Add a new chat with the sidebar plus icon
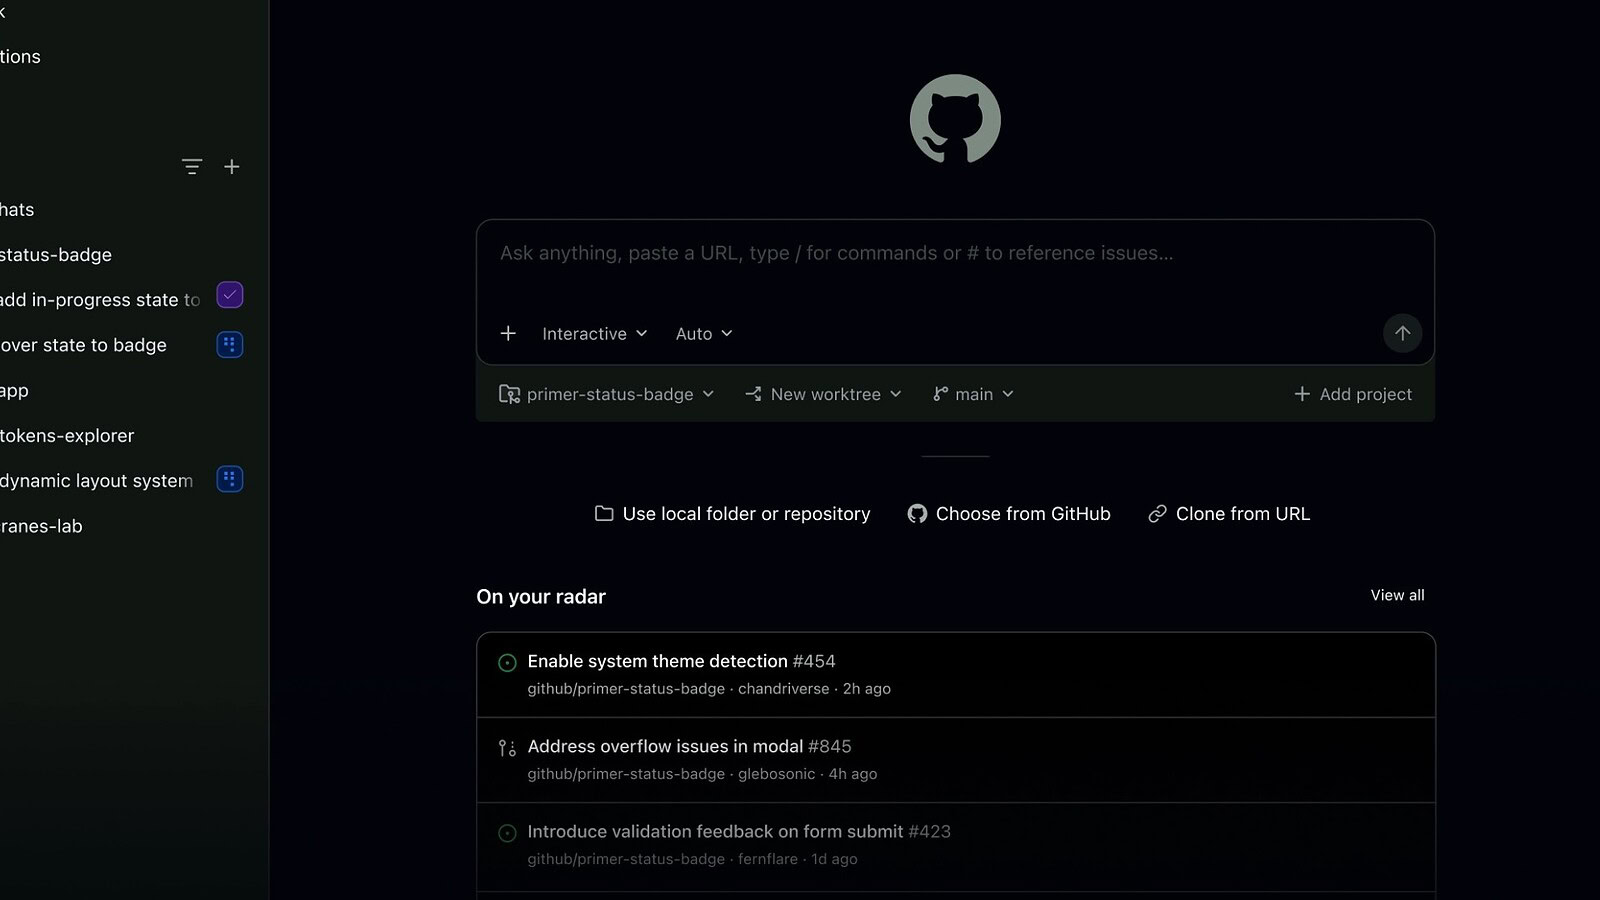Viewport: 1600px width, 900px height. (232, 167)
